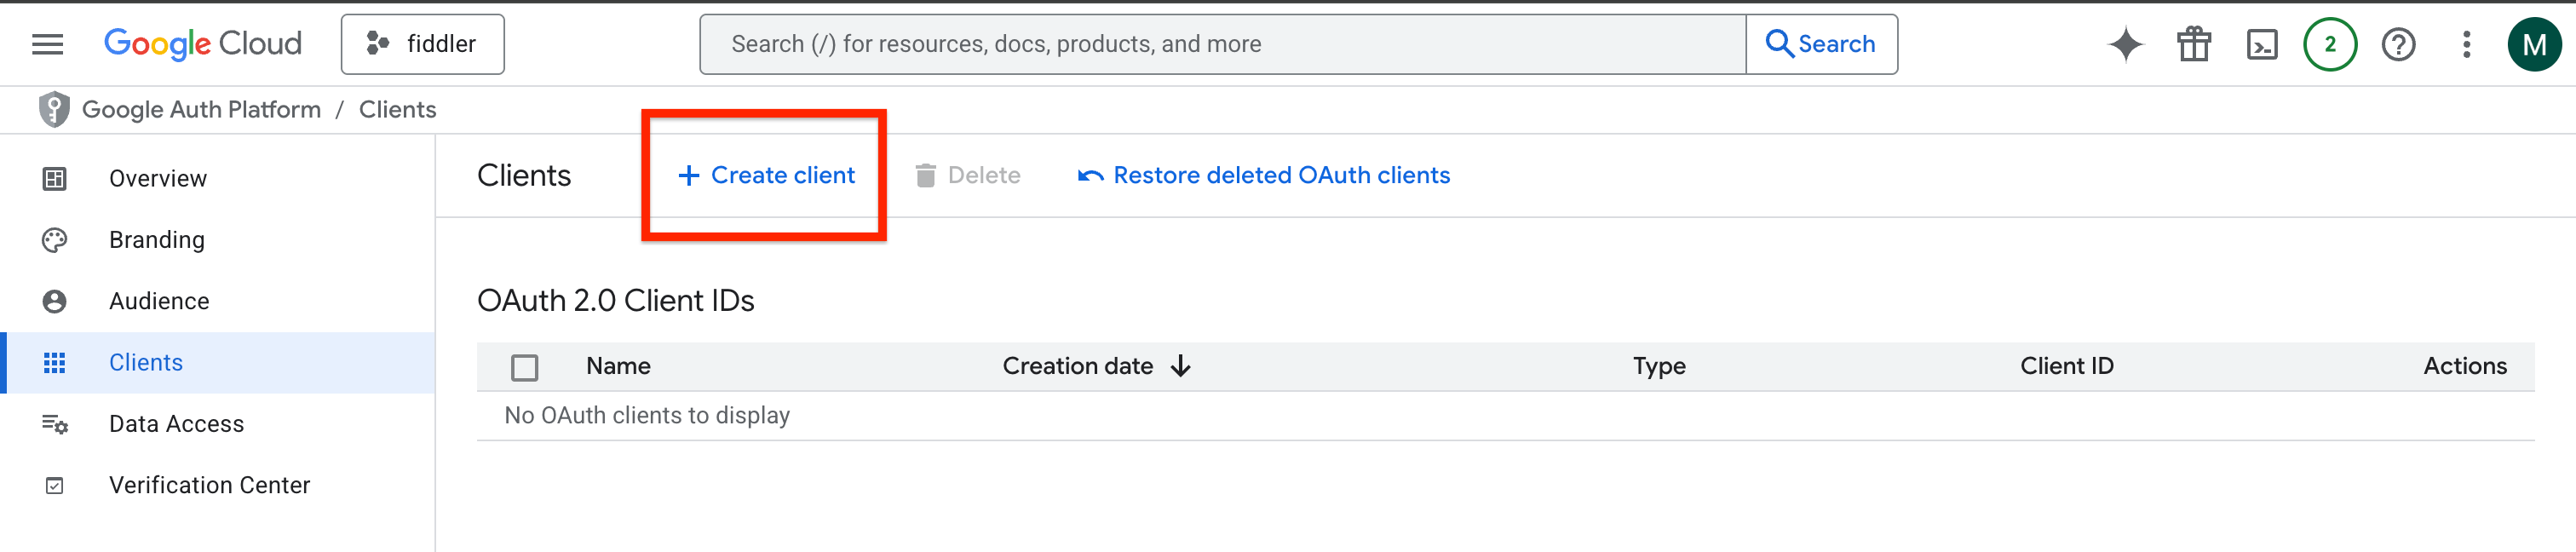
Task: Click Create client button
Action: point(766,175)
